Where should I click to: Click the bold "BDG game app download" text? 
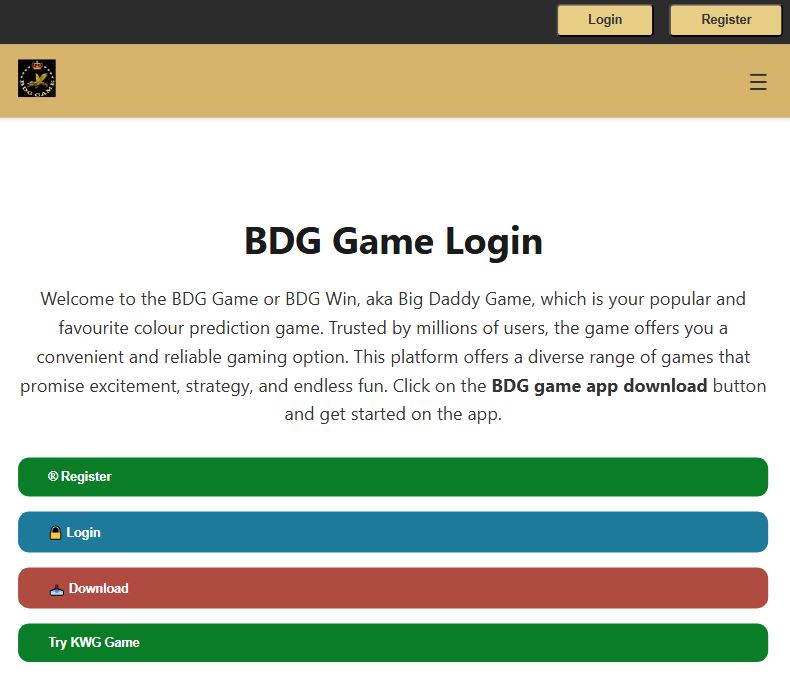coord(599,386)
